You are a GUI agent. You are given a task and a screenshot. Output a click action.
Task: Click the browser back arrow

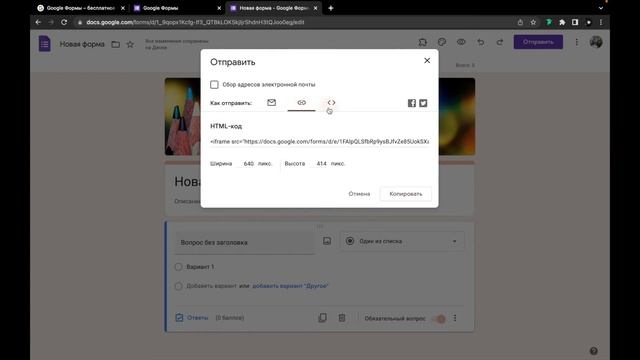tap(38, 22)
